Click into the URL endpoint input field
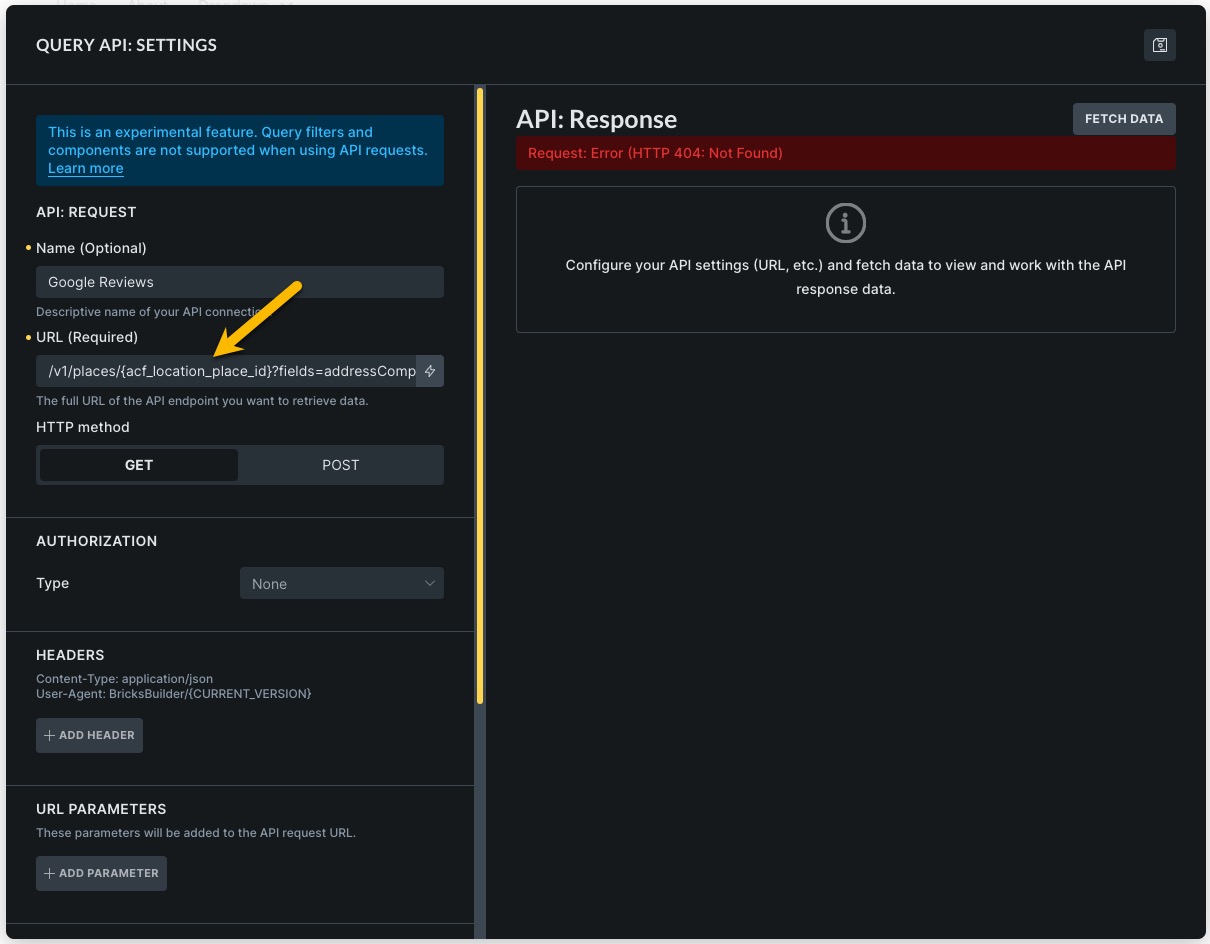The width and height of the screenshot is (1210, 944). tap(226, 371)
